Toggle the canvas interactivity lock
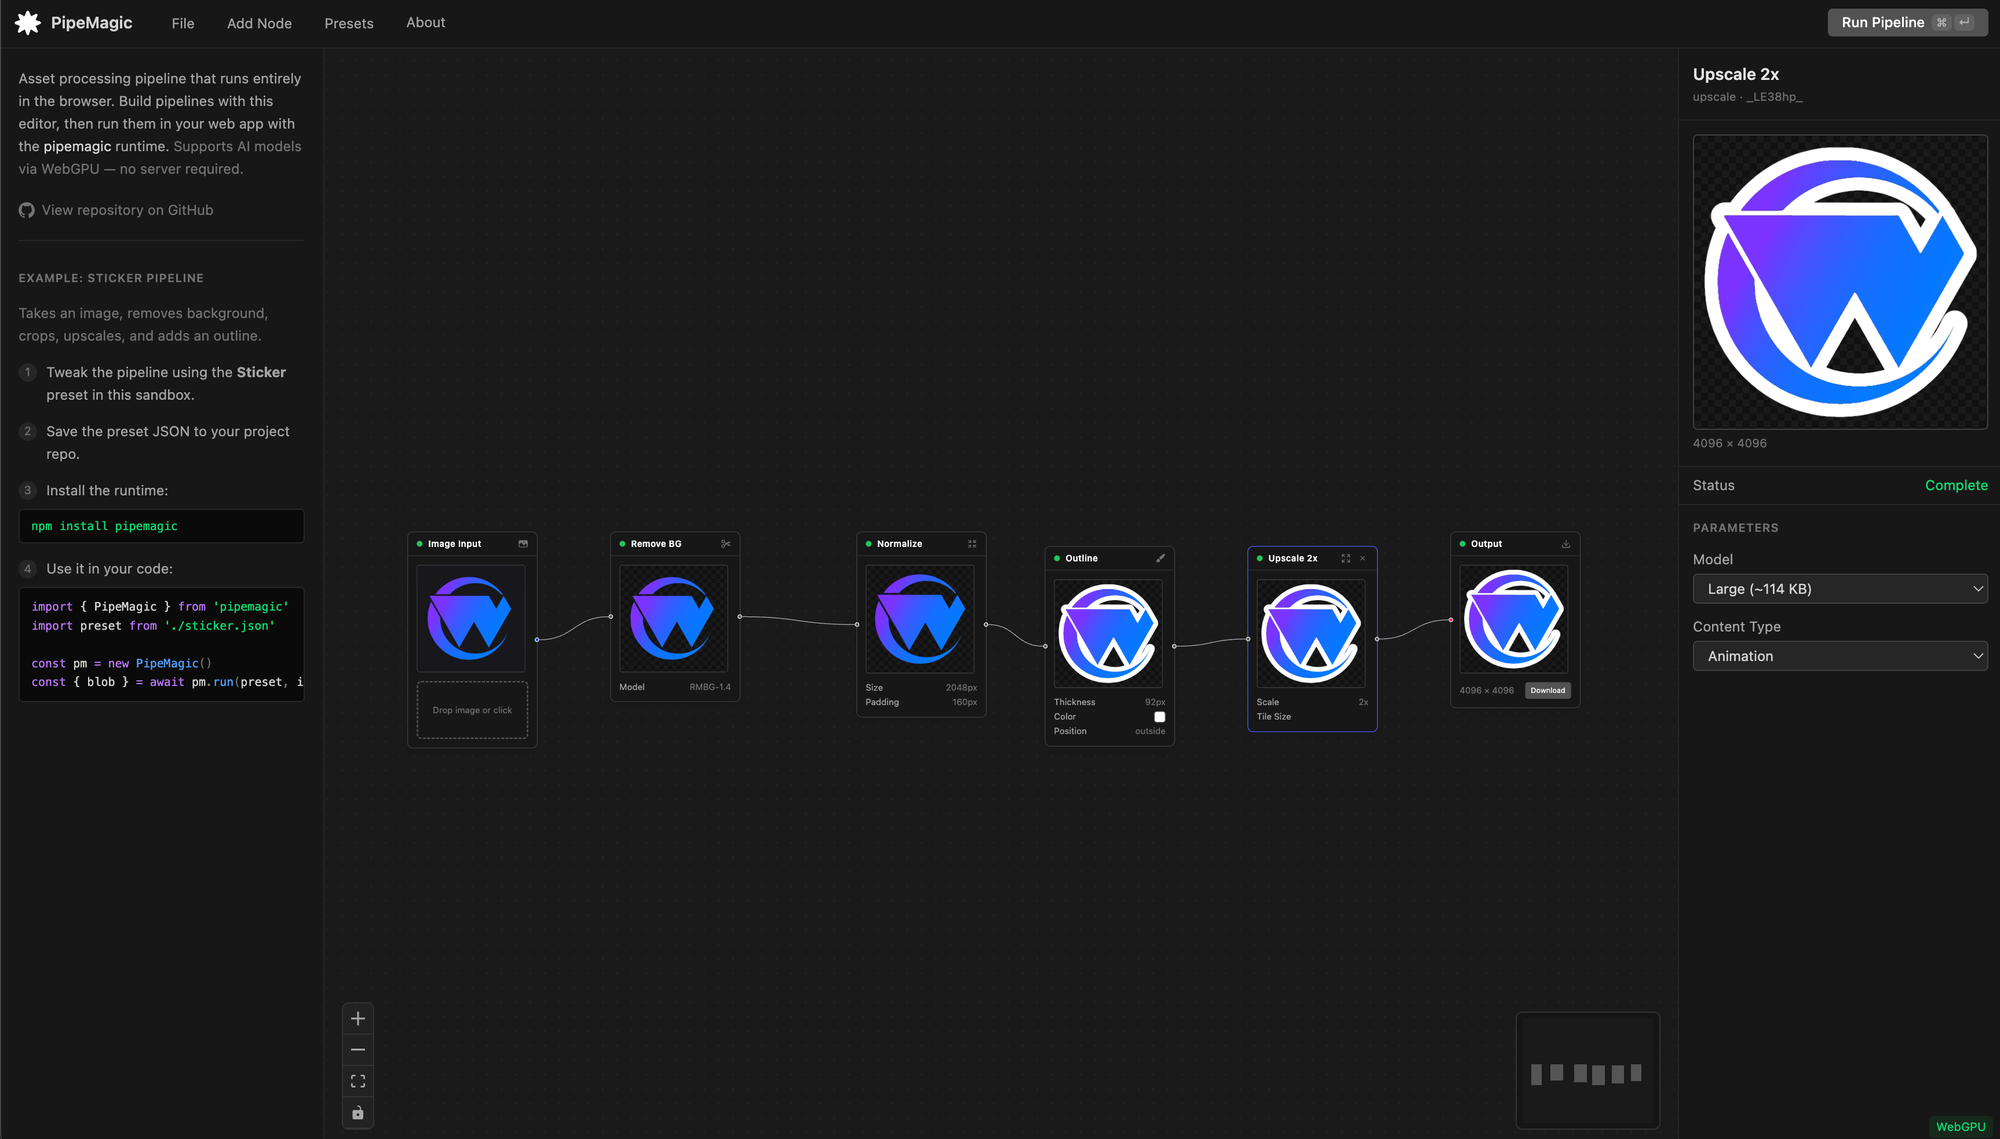 [x=358, y=1113]
